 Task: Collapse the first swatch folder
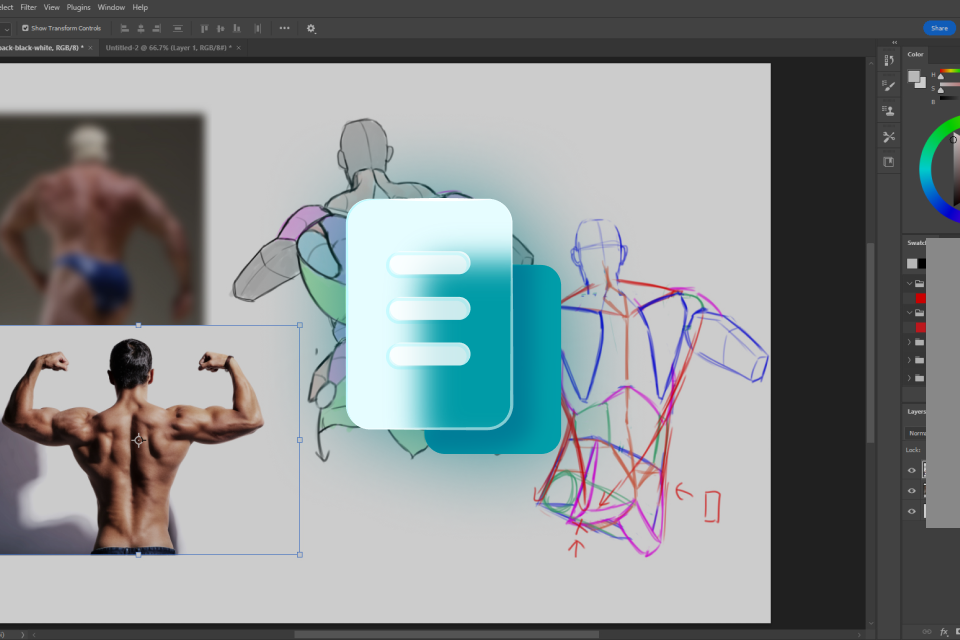click(909, 284)
